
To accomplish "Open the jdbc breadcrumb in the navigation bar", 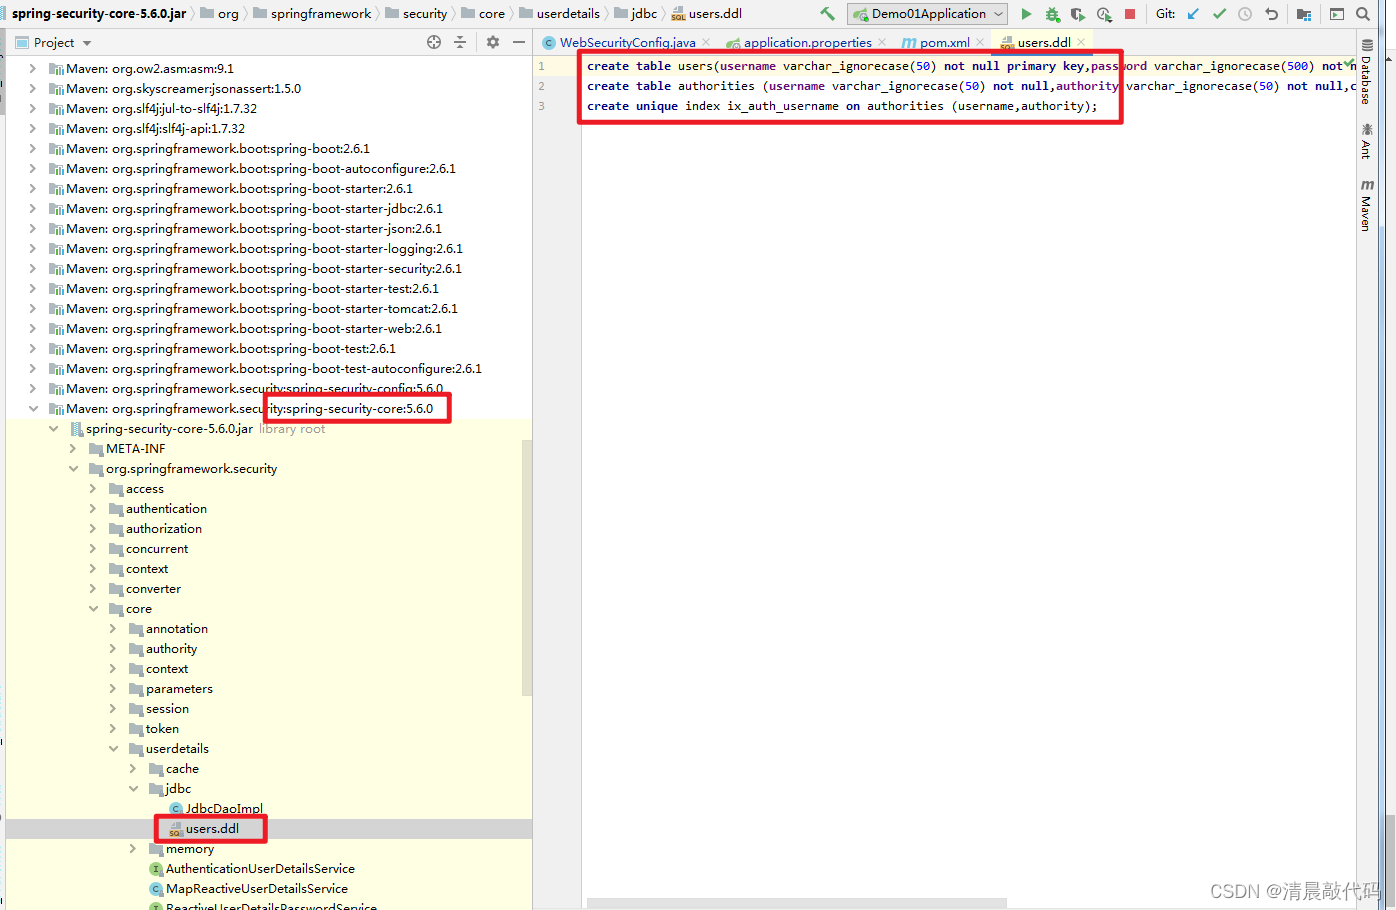I will click(x=637, y=13).
